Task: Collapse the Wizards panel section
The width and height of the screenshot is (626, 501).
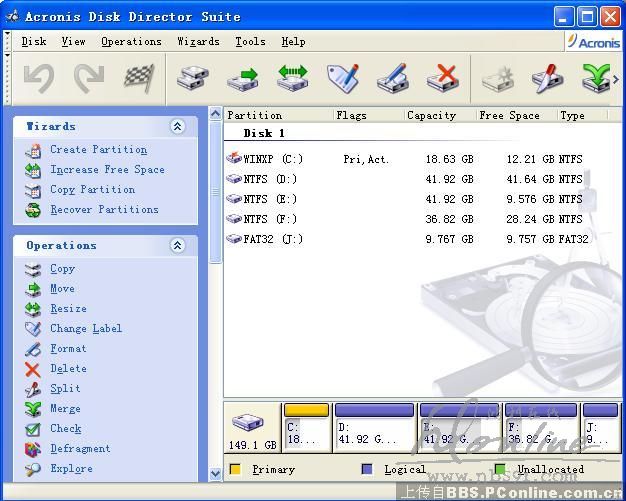Action: pyautogui.click(x=178, y=127)
